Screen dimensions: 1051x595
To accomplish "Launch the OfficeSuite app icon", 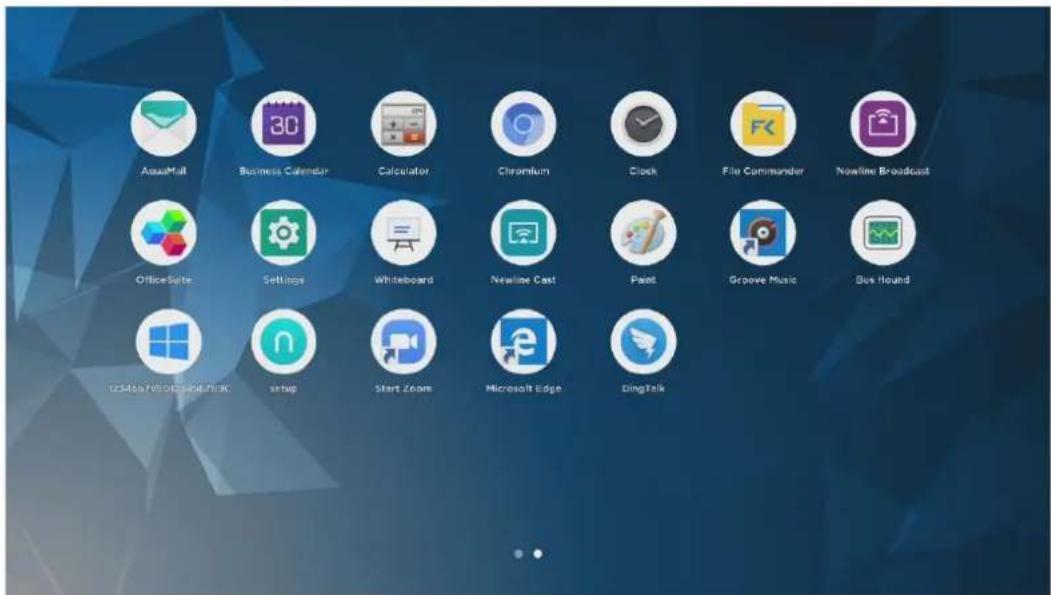I will point(164,233).
